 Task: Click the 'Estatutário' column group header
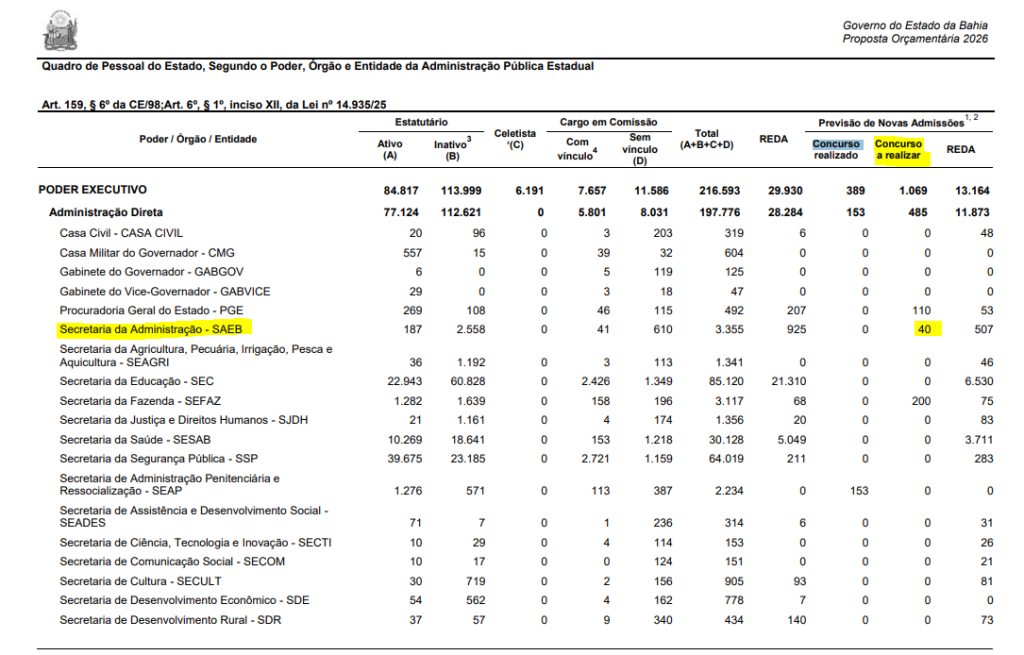pos(421,122)
